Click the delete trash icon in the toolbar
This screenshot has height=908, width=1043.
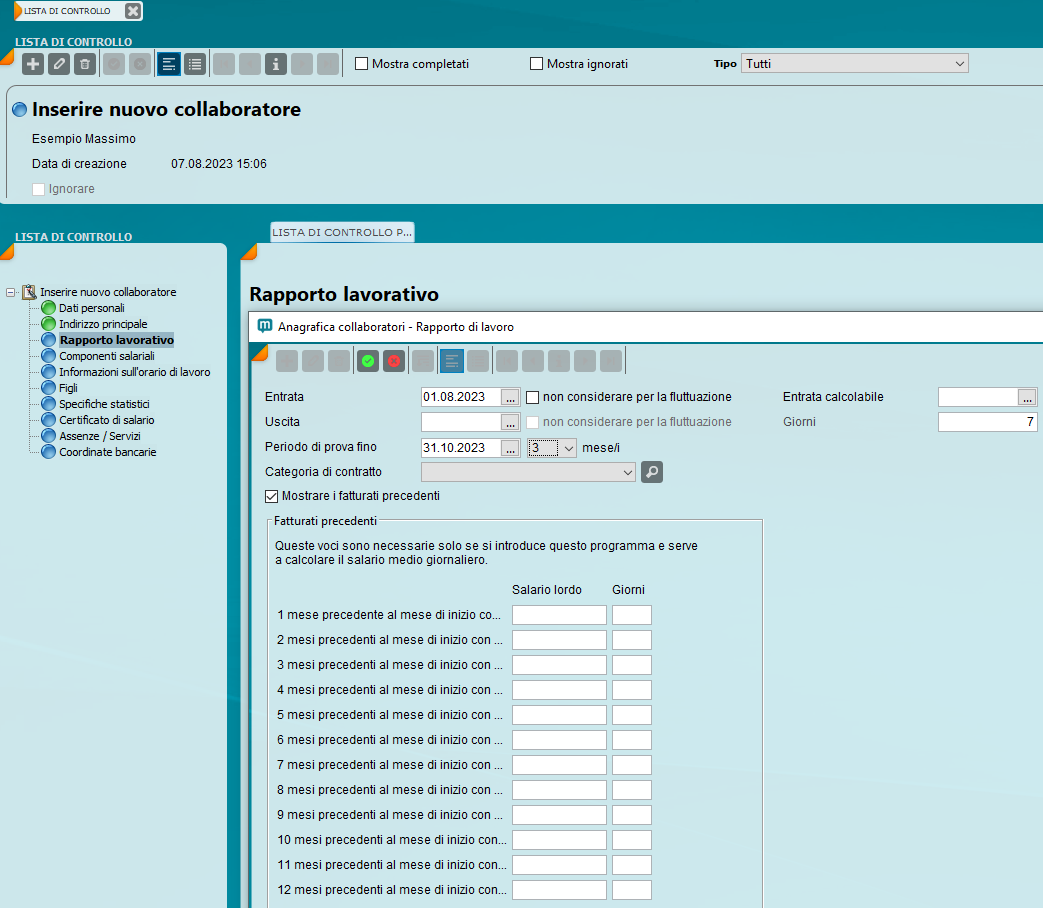pyautogui.click(x=85, y=64)
